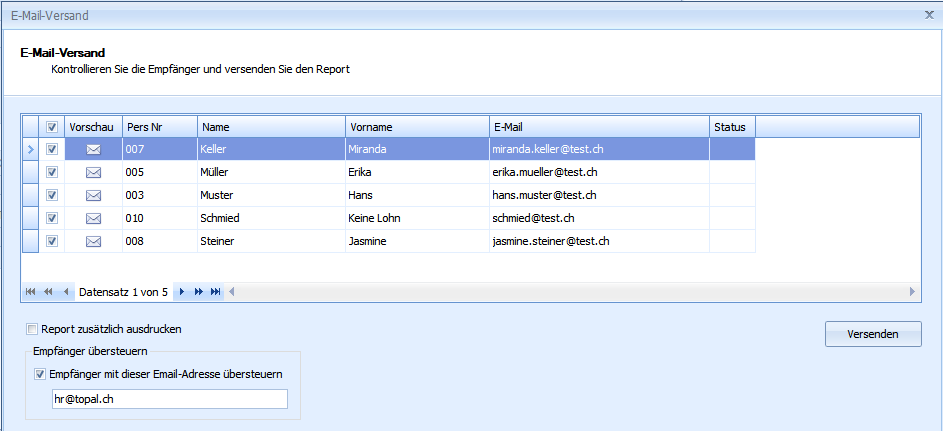This screenshot has height=431, width=943.
Task: Click the preview envelope icon for Erika Müller
Action: (x=93, y=173)
